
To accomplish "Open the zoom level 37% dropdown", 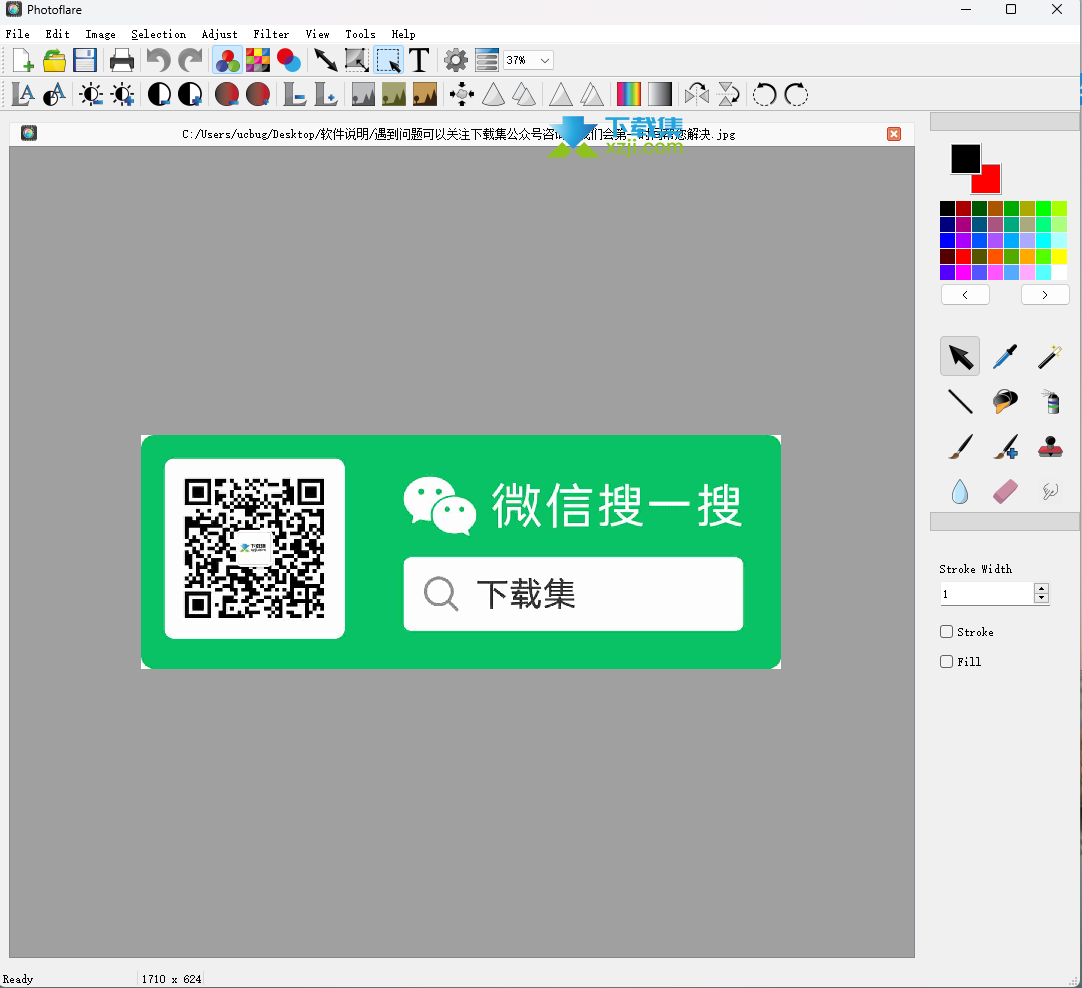I will (528, 60).
